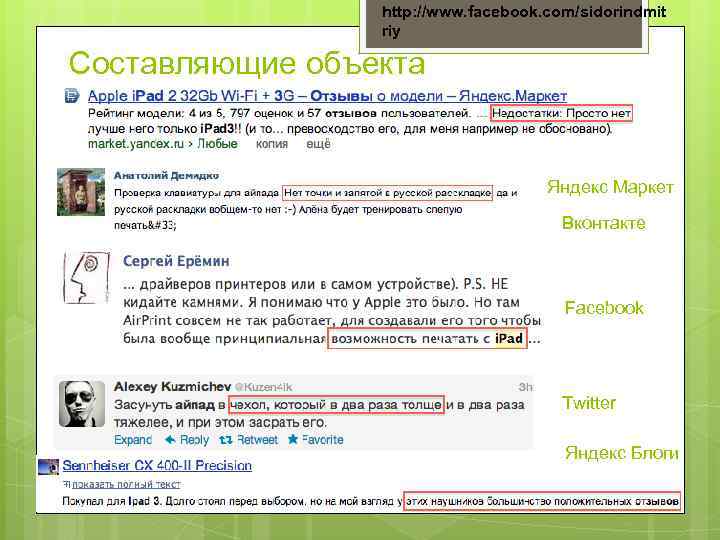Click the 'ещё' more link

(x=318, y=144)
